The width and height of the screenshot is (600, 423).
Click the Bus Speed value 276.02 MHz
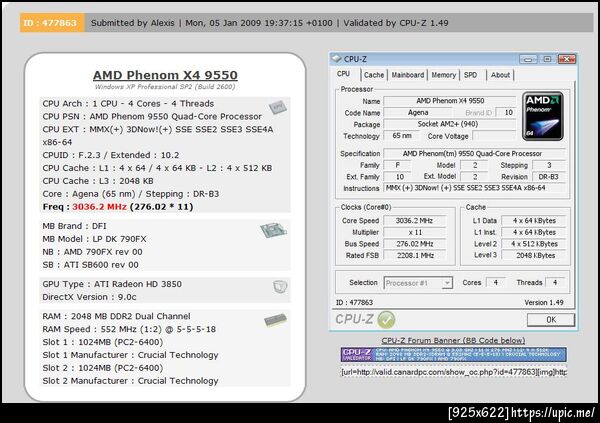(x=415, y=244)
